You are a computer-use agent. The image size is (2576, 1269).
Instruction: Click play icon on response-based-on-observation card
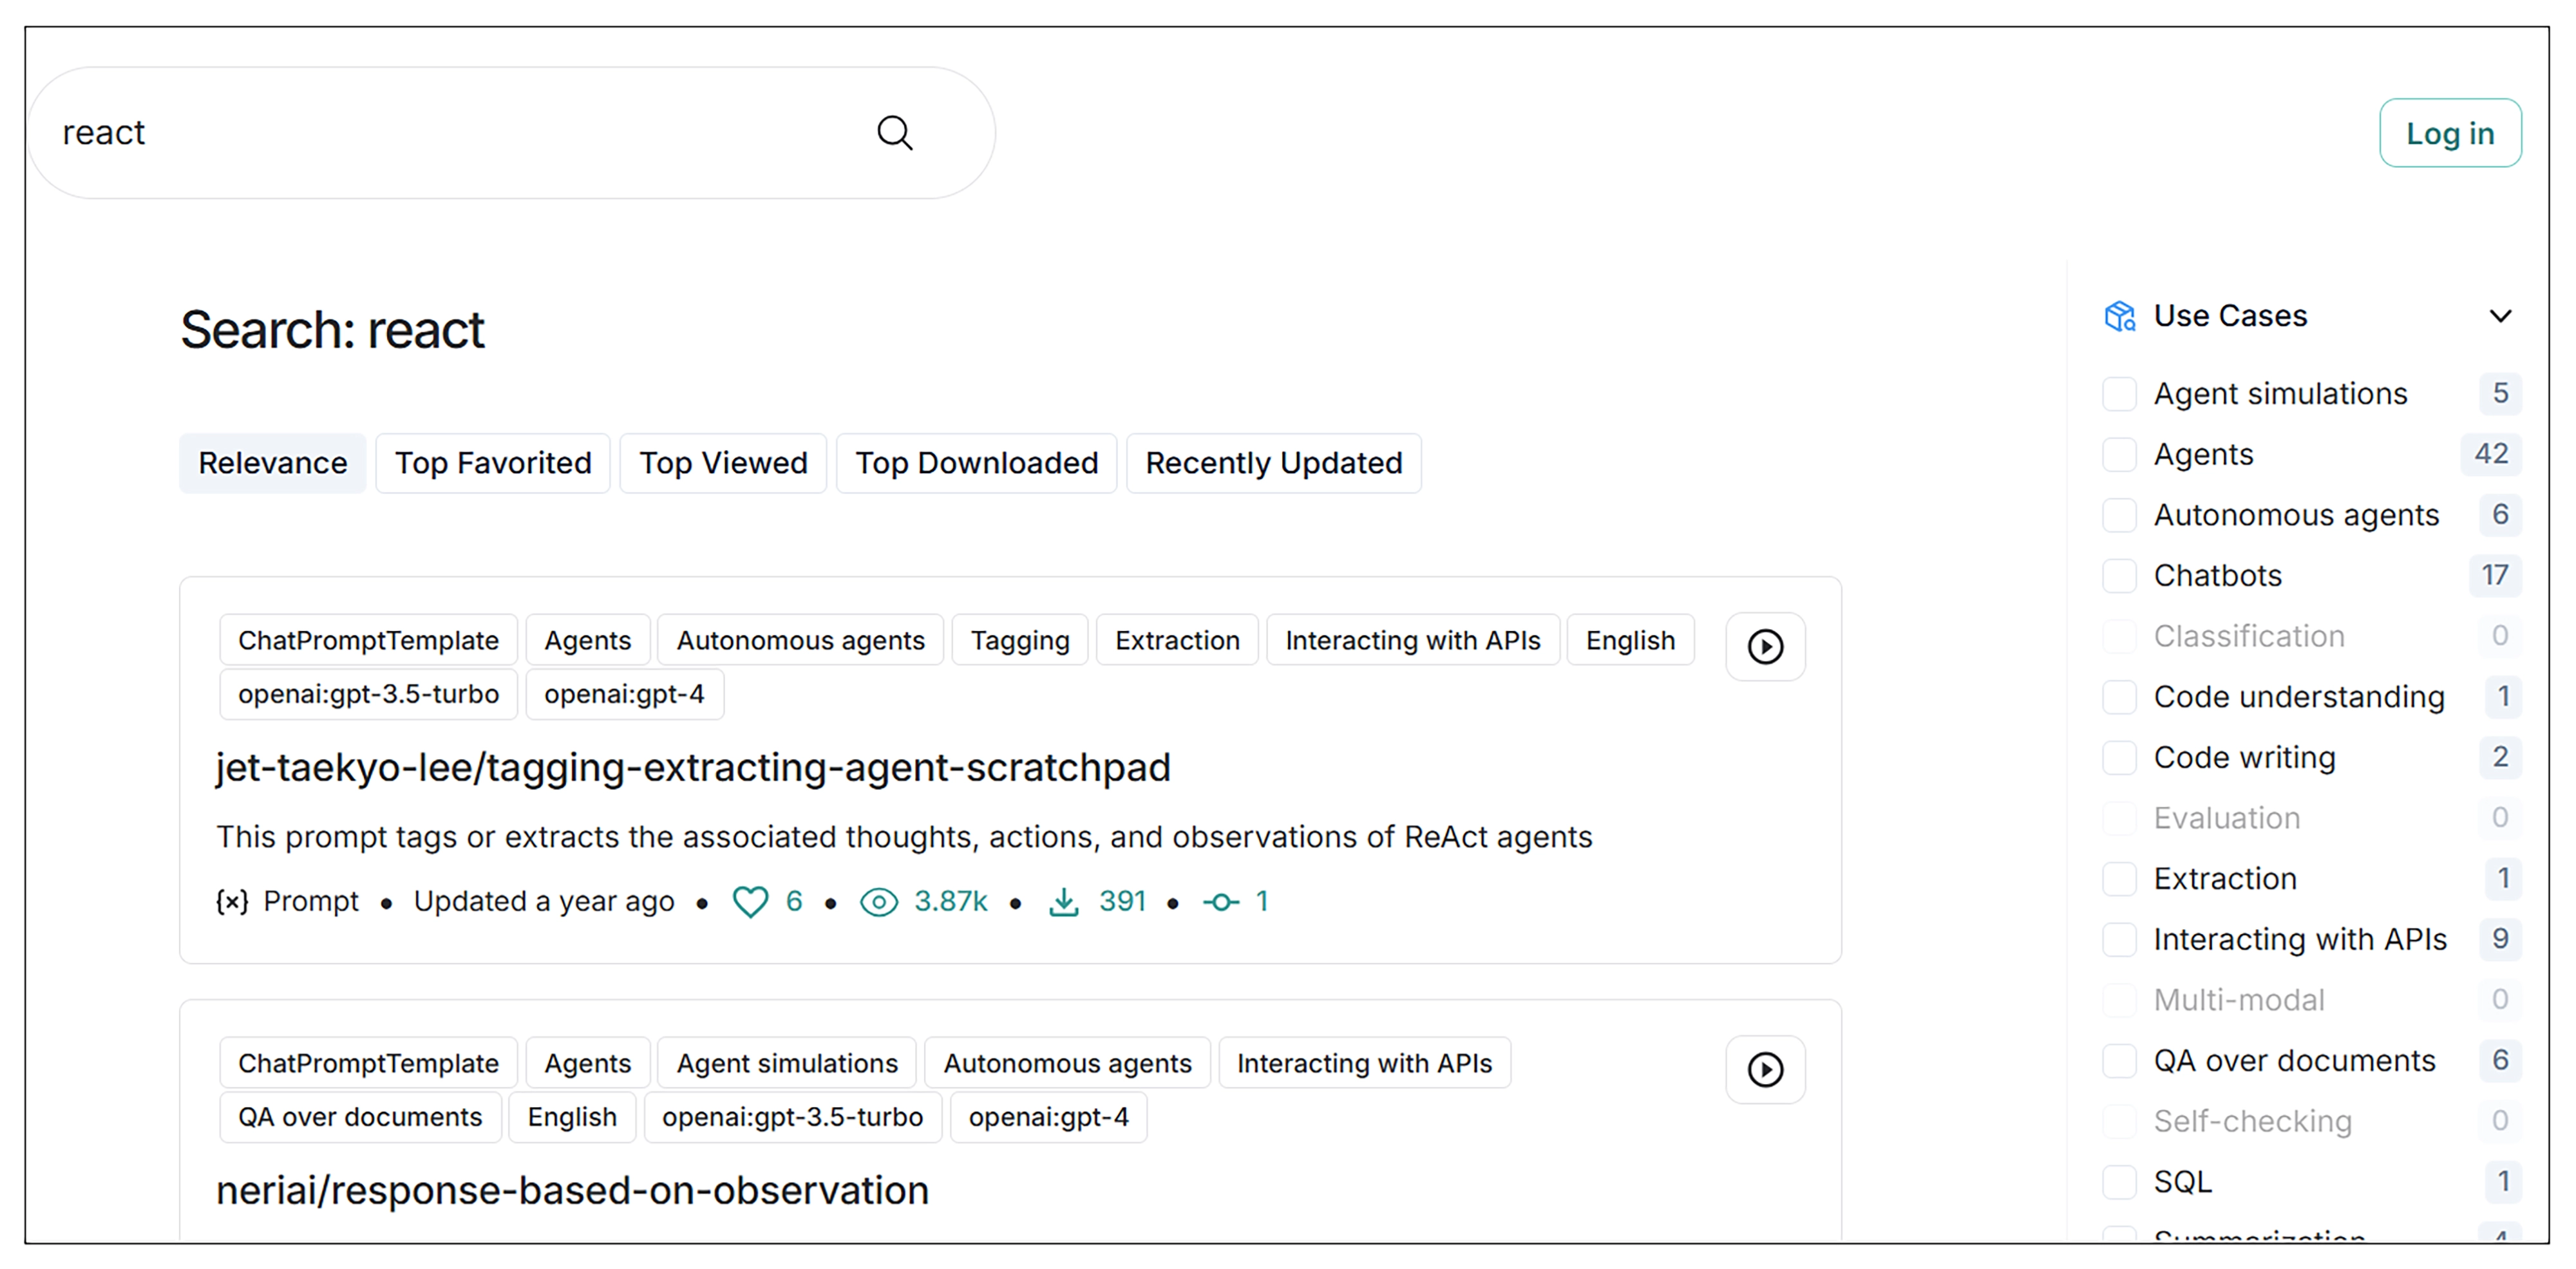[x=1765, y=1070]
